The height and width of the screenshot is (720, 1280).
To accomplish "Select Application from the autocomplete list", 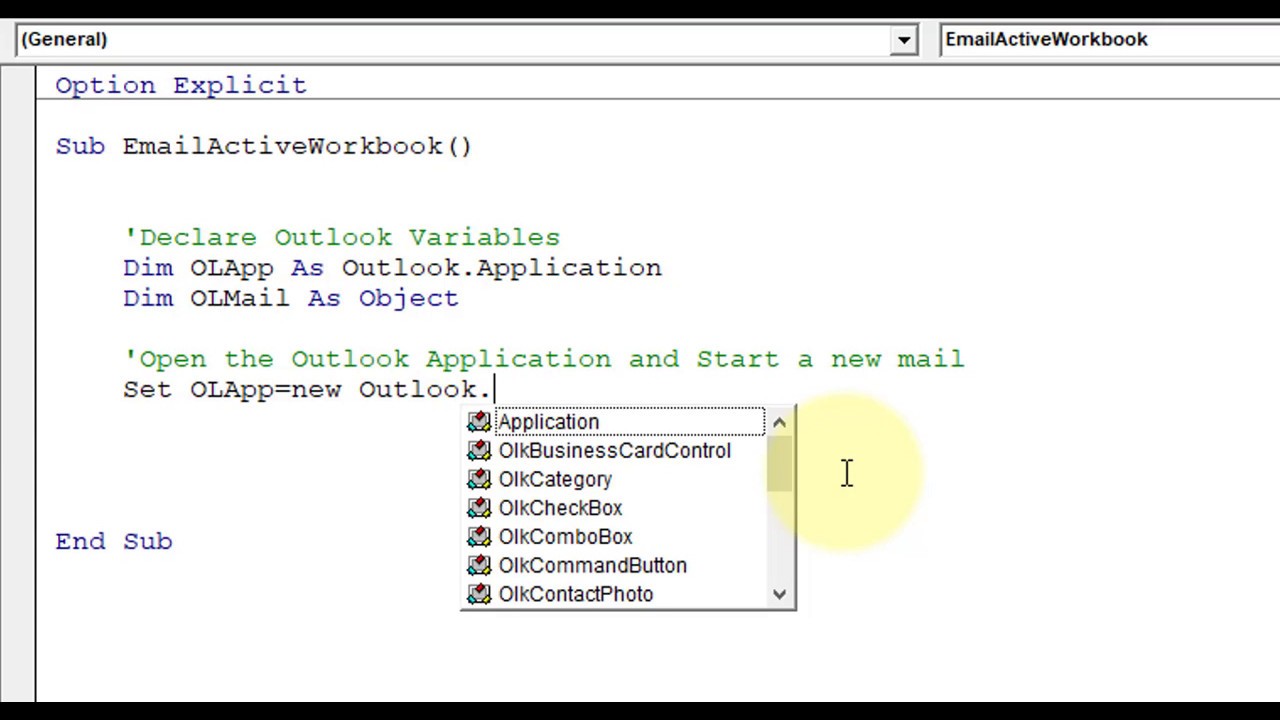I will tap(548, 422).
